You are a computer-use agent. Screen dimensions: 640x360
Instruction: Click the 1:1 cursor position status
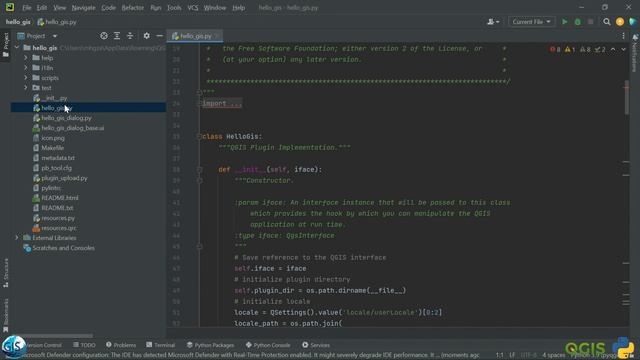pyautogui.click(x=500, y=355)
